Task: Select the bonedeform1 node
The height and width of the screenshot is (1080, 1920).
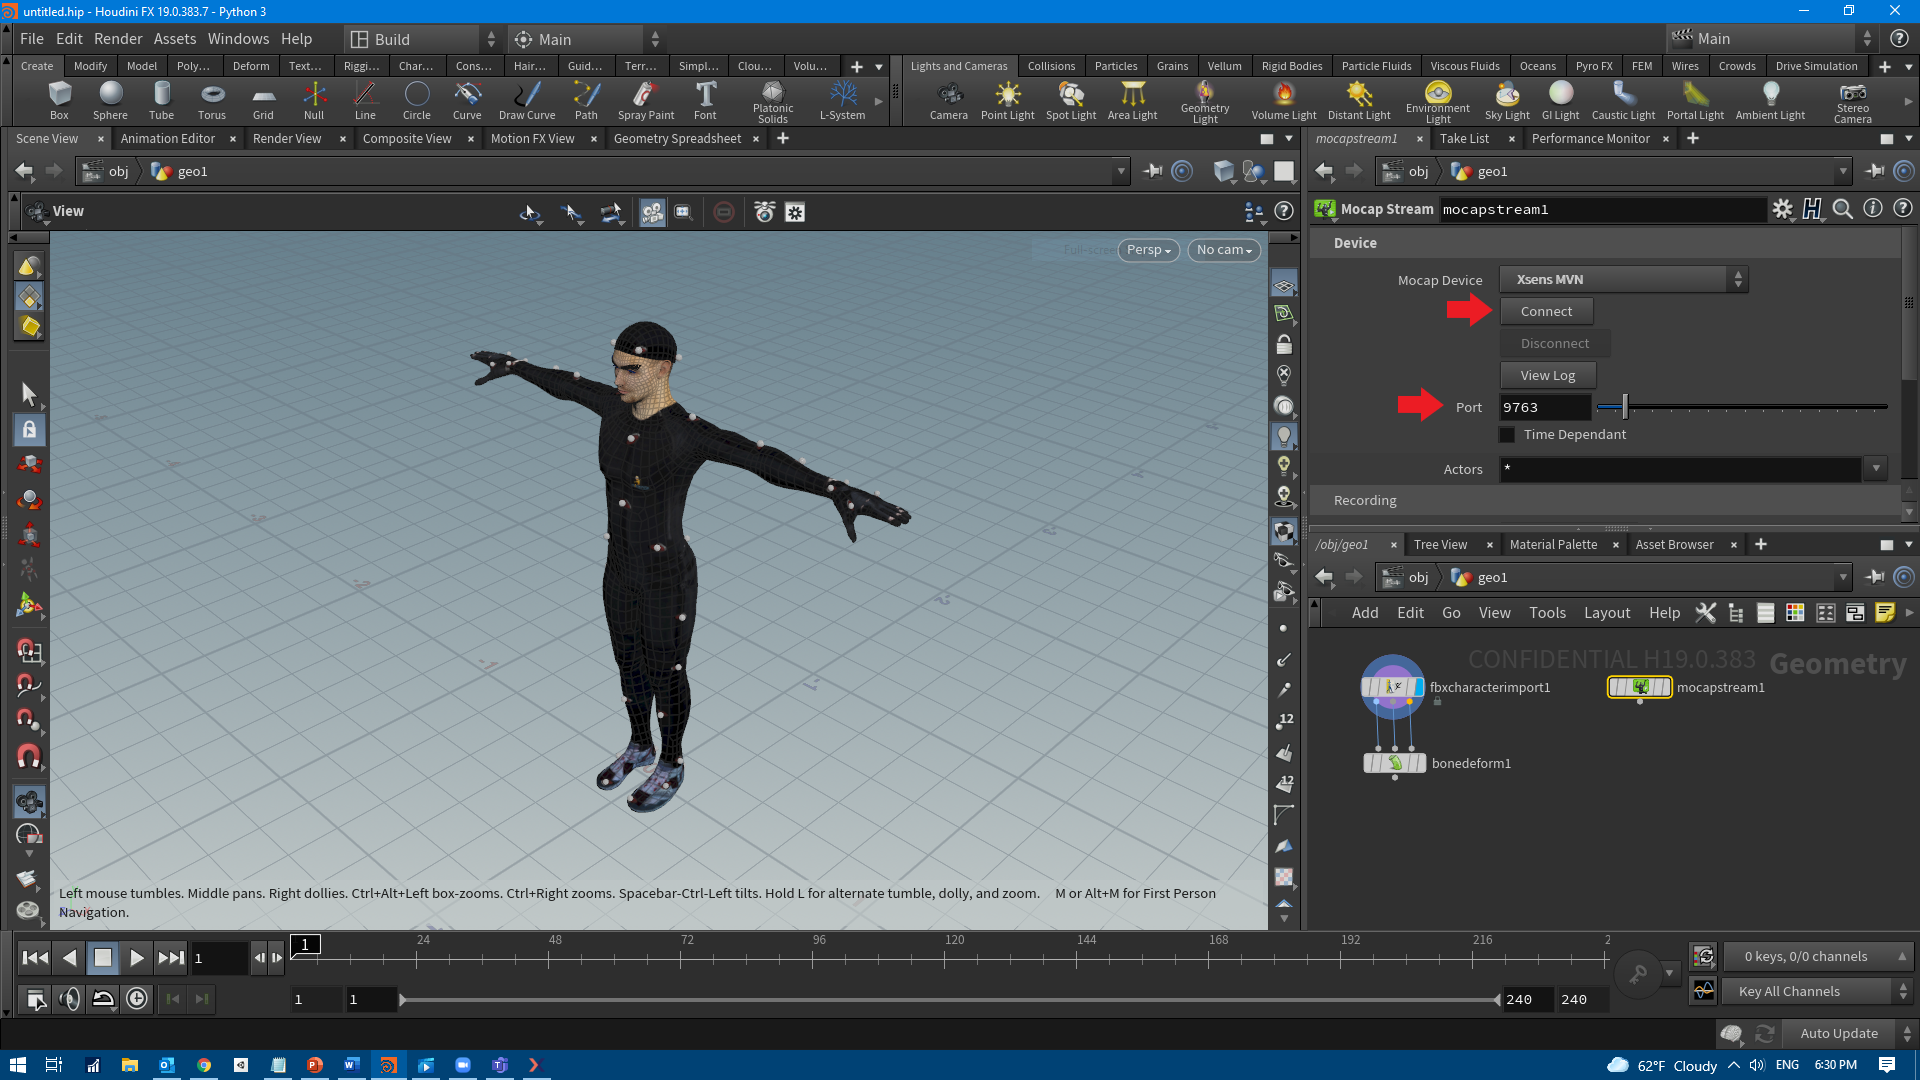Action: click(1394, 763)
